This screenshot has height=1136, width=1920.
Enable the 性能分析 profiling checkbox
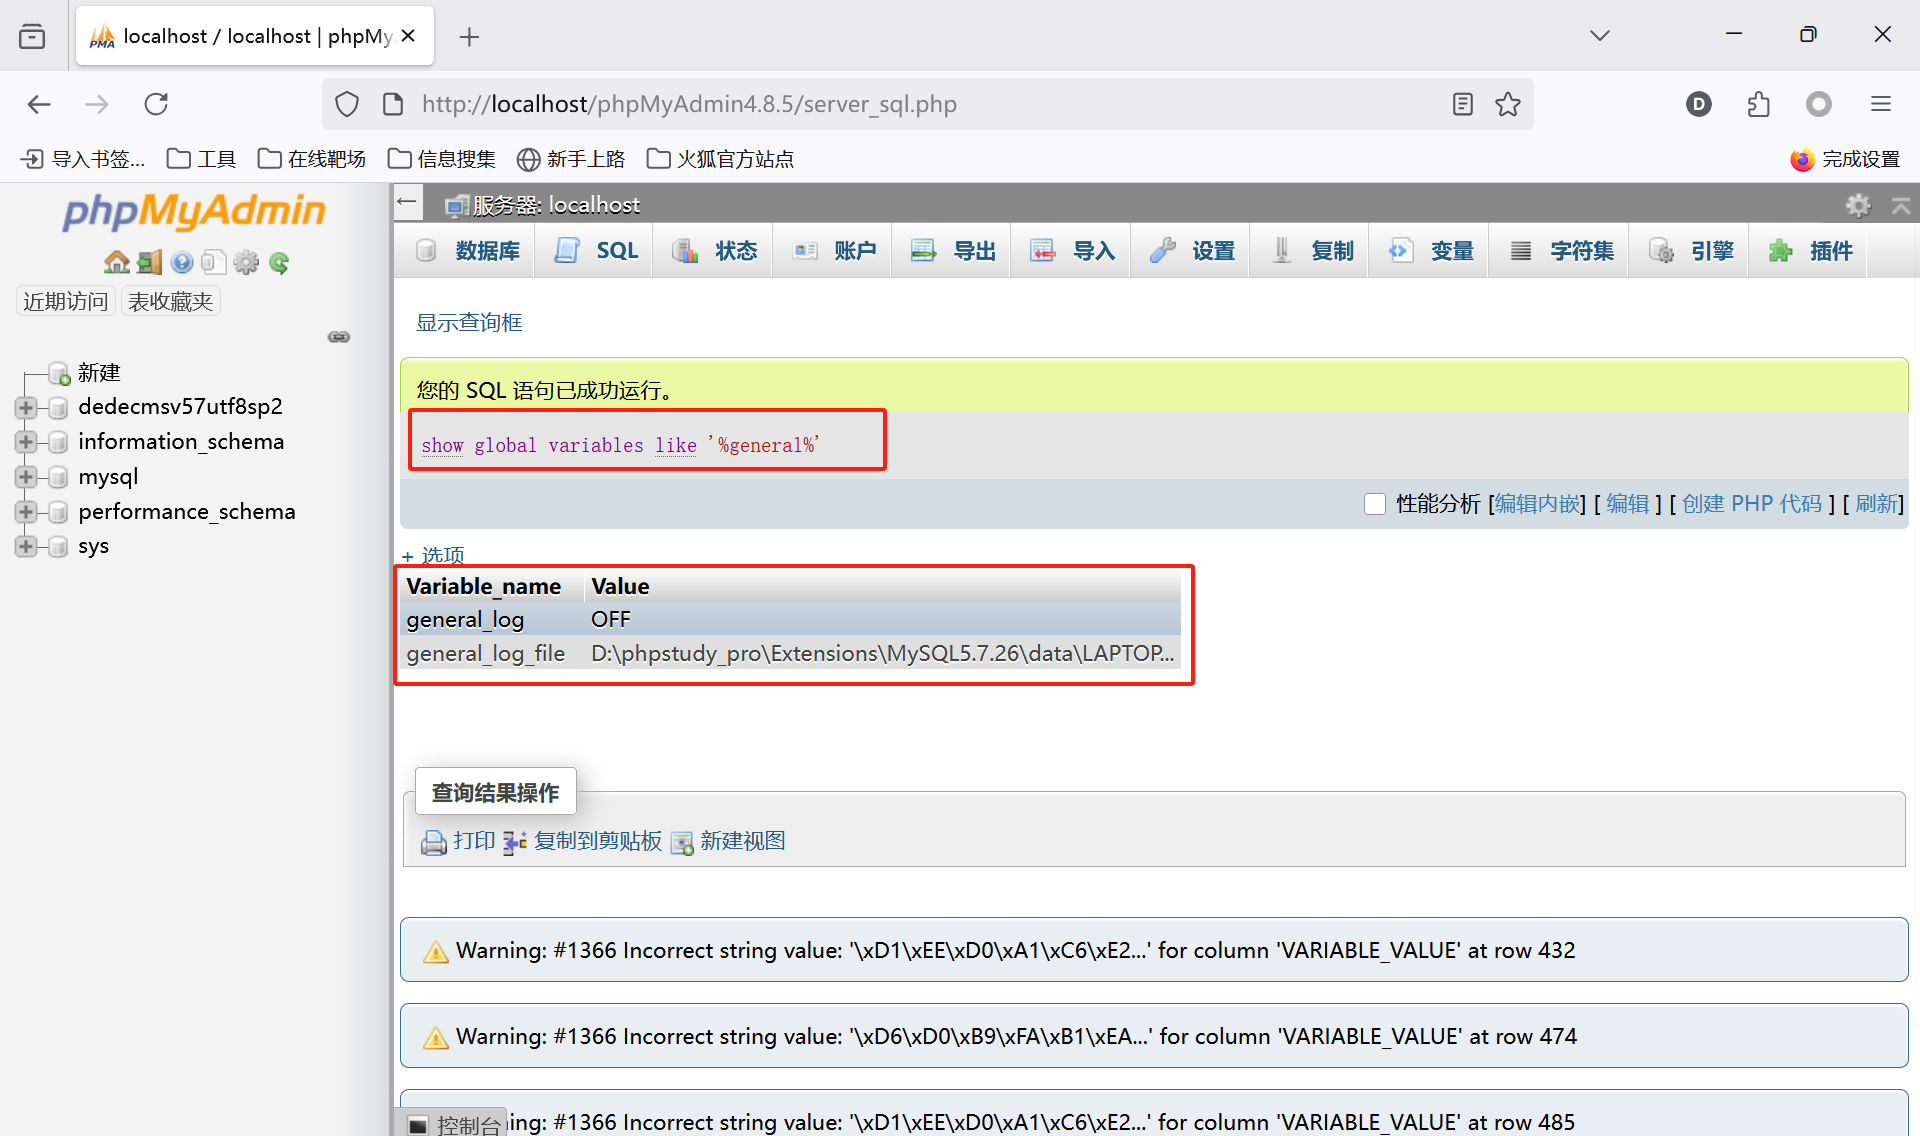coord(1375,504)
